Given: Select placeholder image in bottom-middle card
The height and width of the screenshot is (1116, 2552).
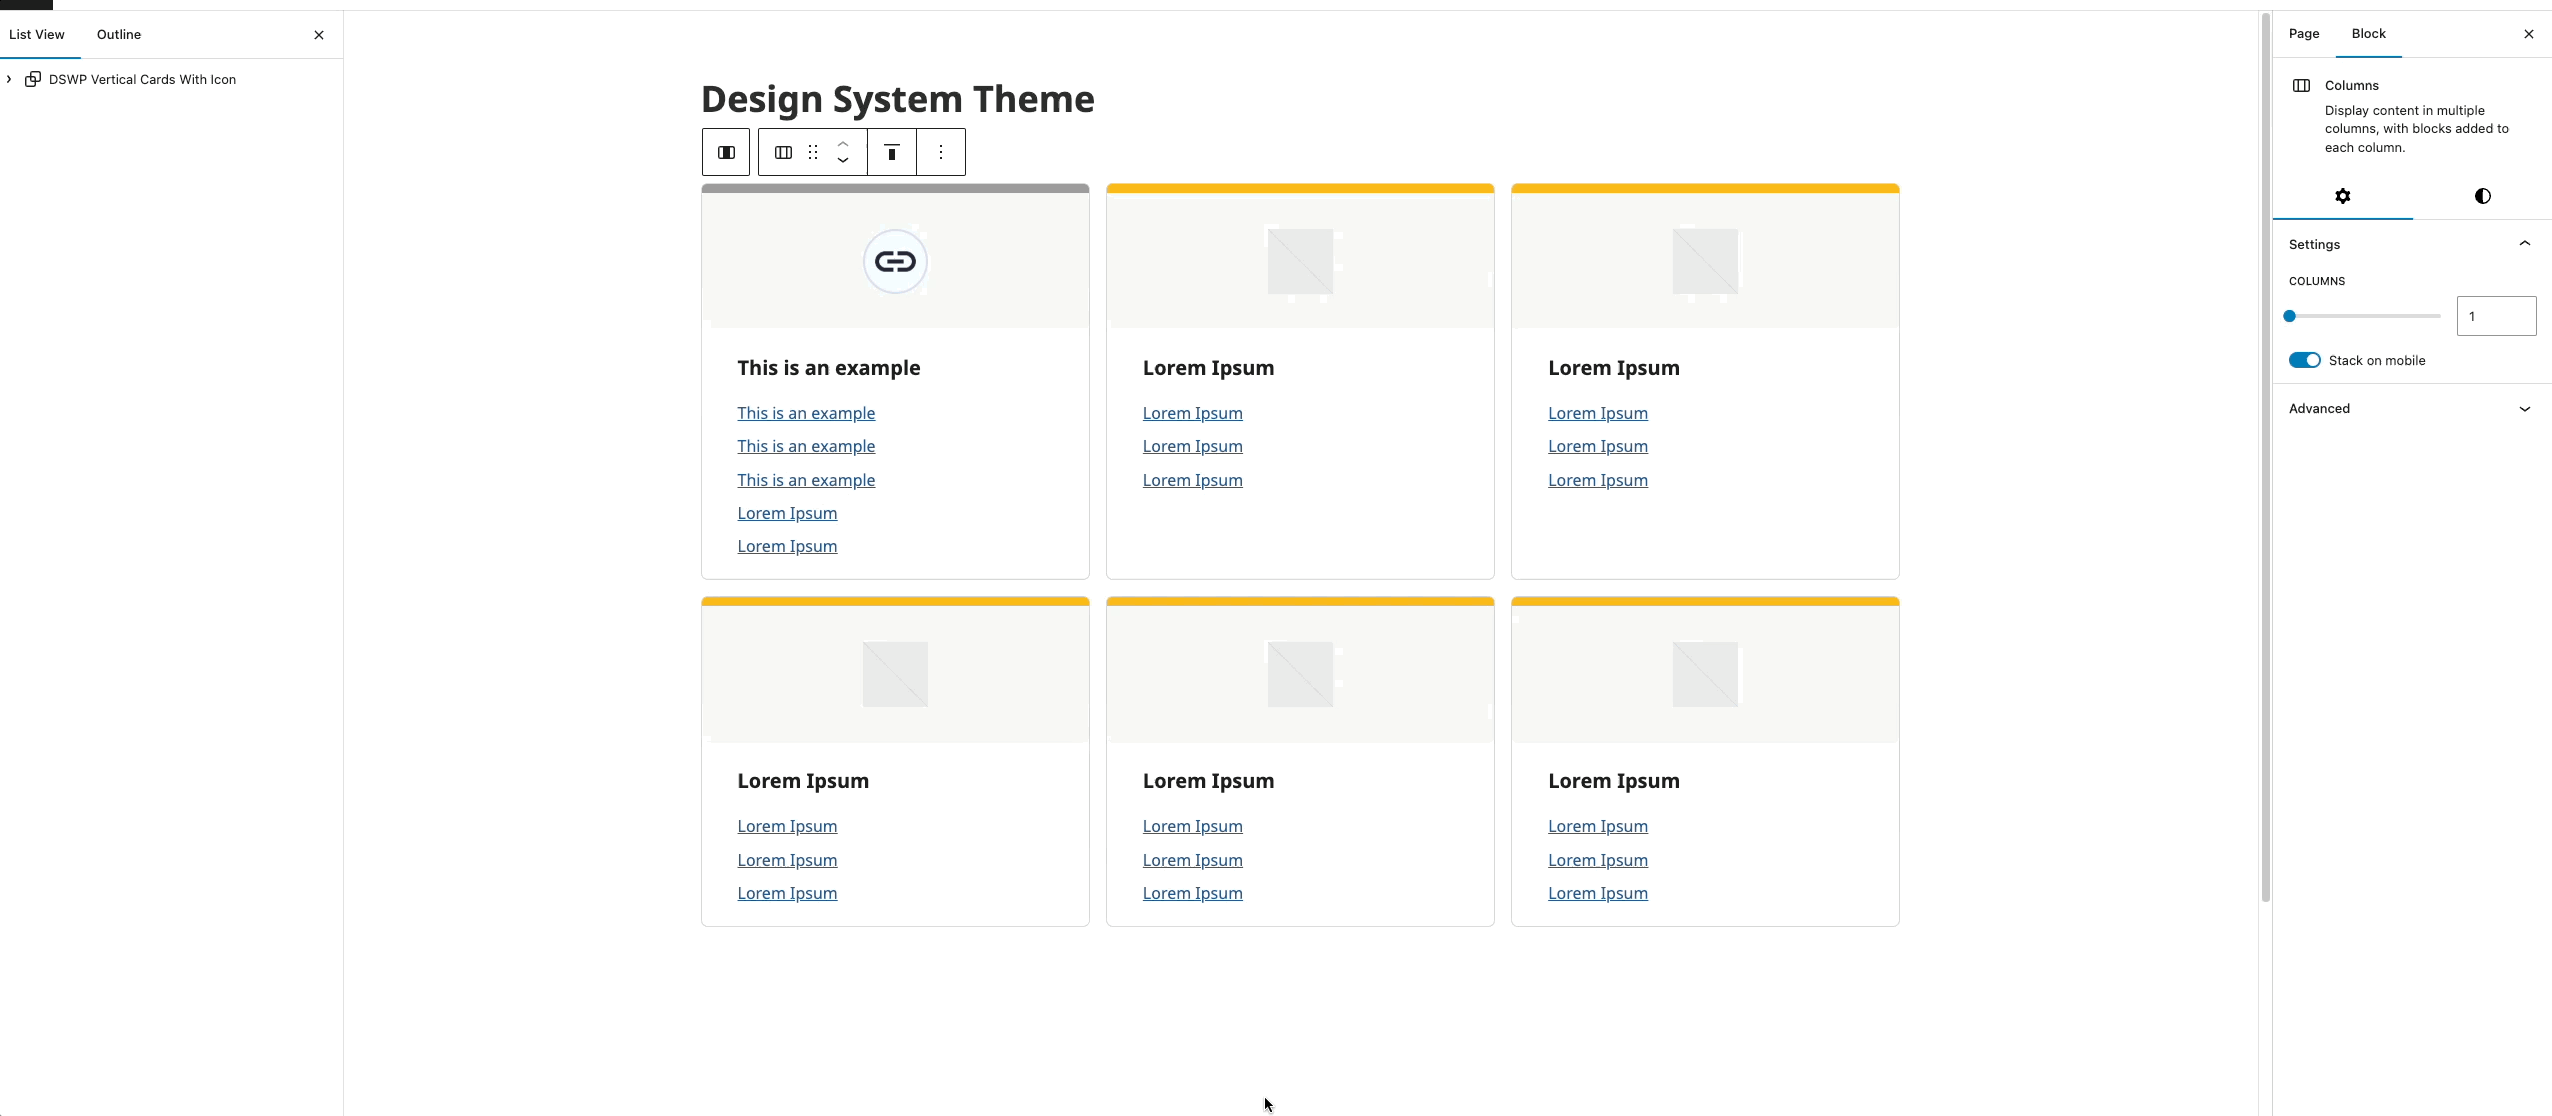Looking at the screenshot, I should click(x=1300, y=675).
